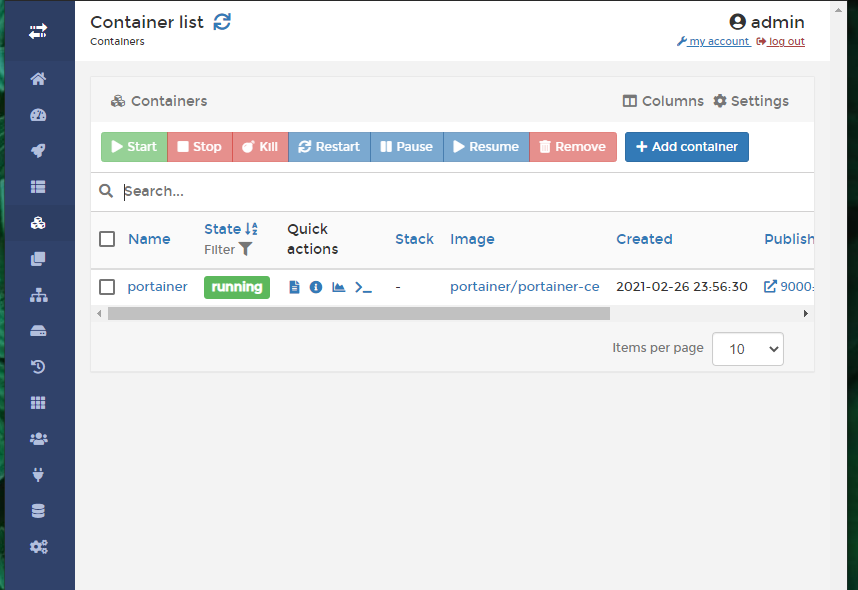Click the Add container button

686,147
